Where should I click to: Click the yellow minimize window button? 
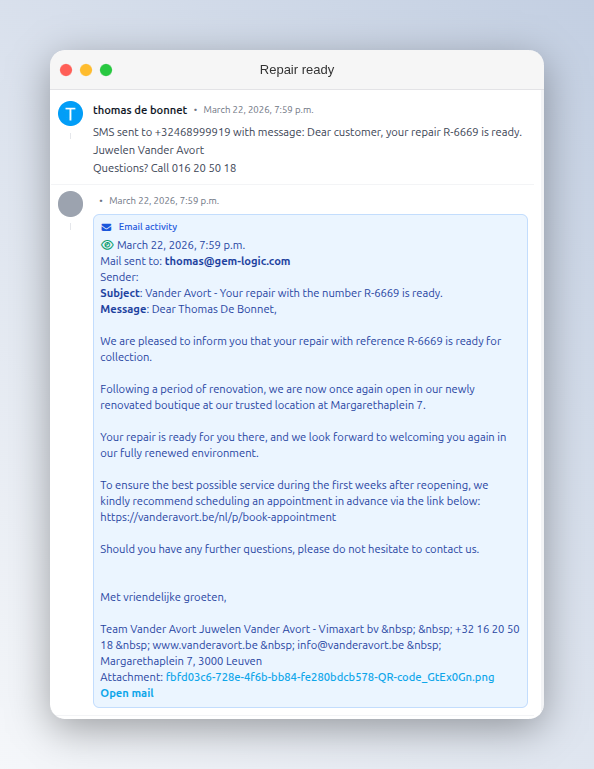pyautogui.click(x=86, y=70)
